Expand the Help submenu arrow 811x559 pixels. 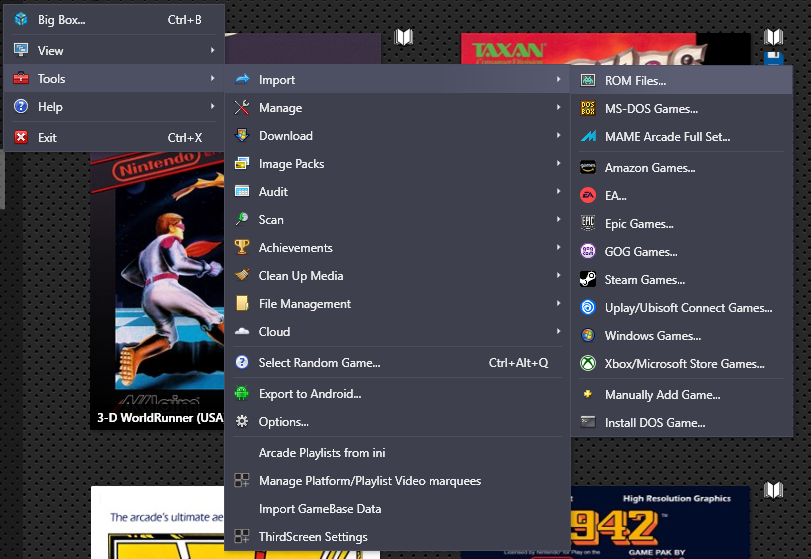[x=213, y=106]
